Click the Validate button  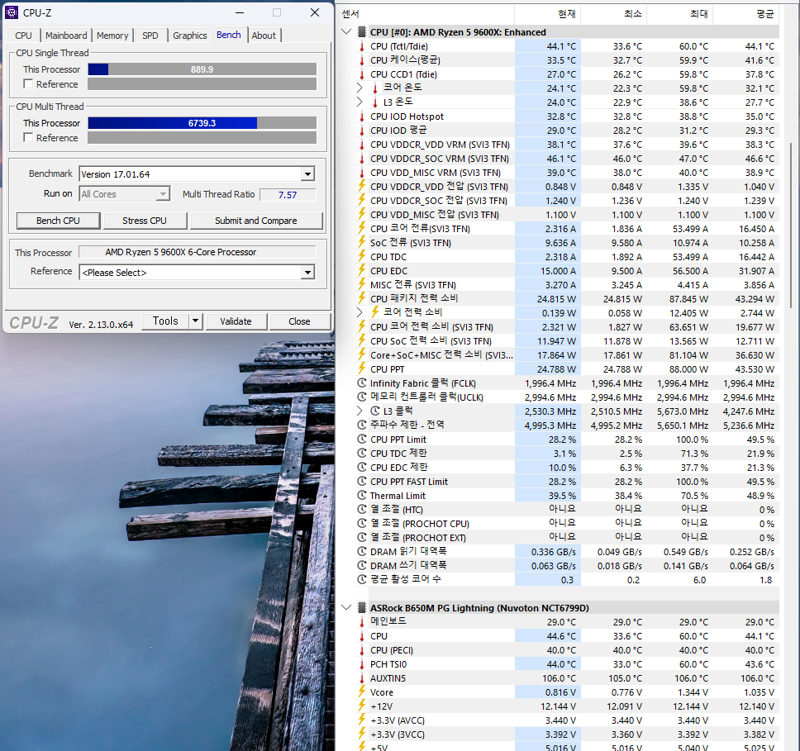pyautogui.click(x=236, y=321)
